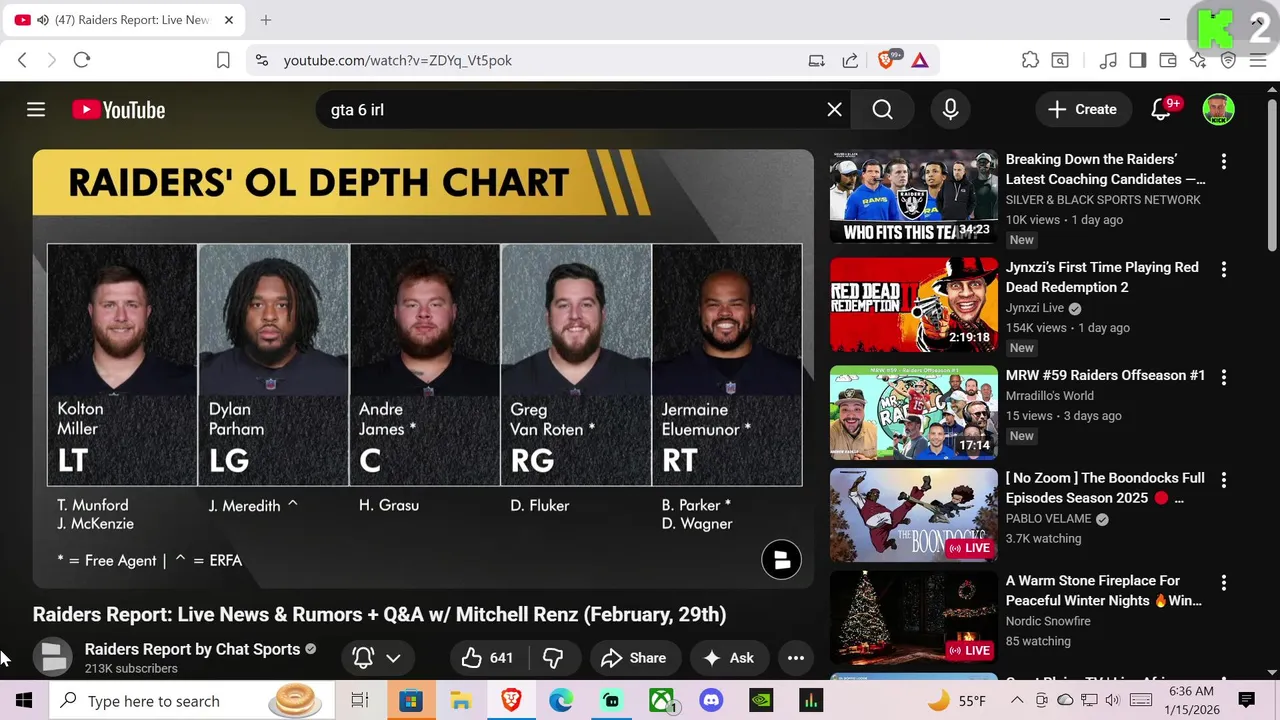Expand subscription notification bell dropdown

376,658
